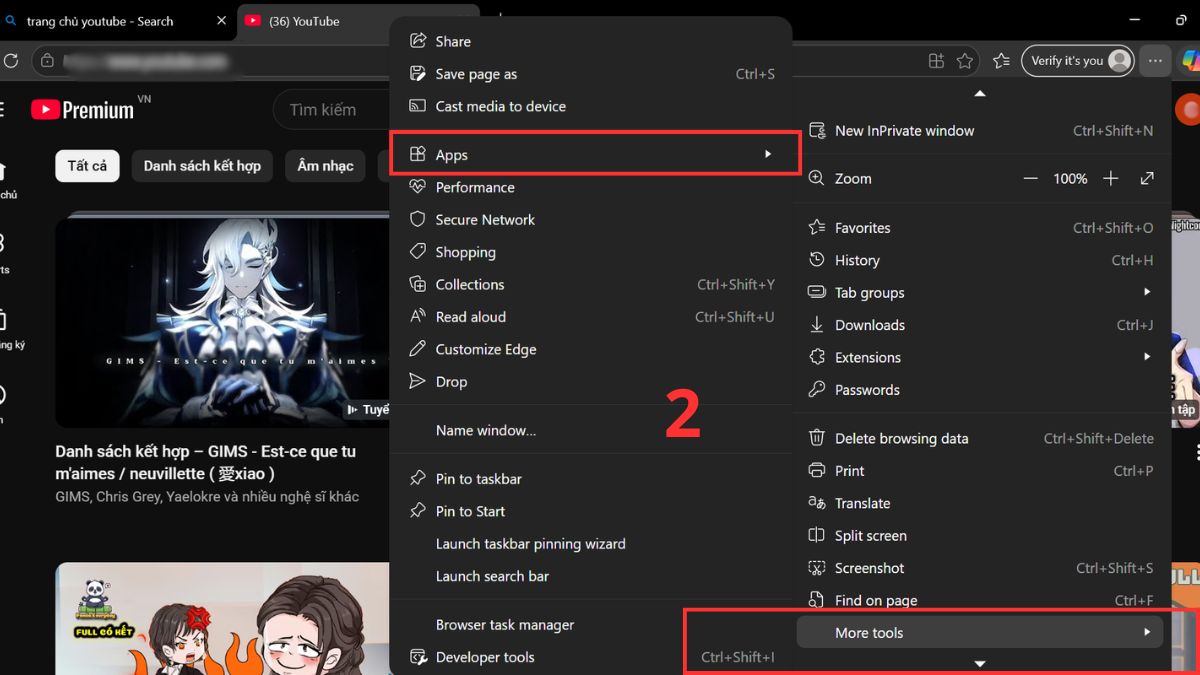Screen dimensions: 1200x675
Task: Click the Screenshot icon
Action: 817,568
